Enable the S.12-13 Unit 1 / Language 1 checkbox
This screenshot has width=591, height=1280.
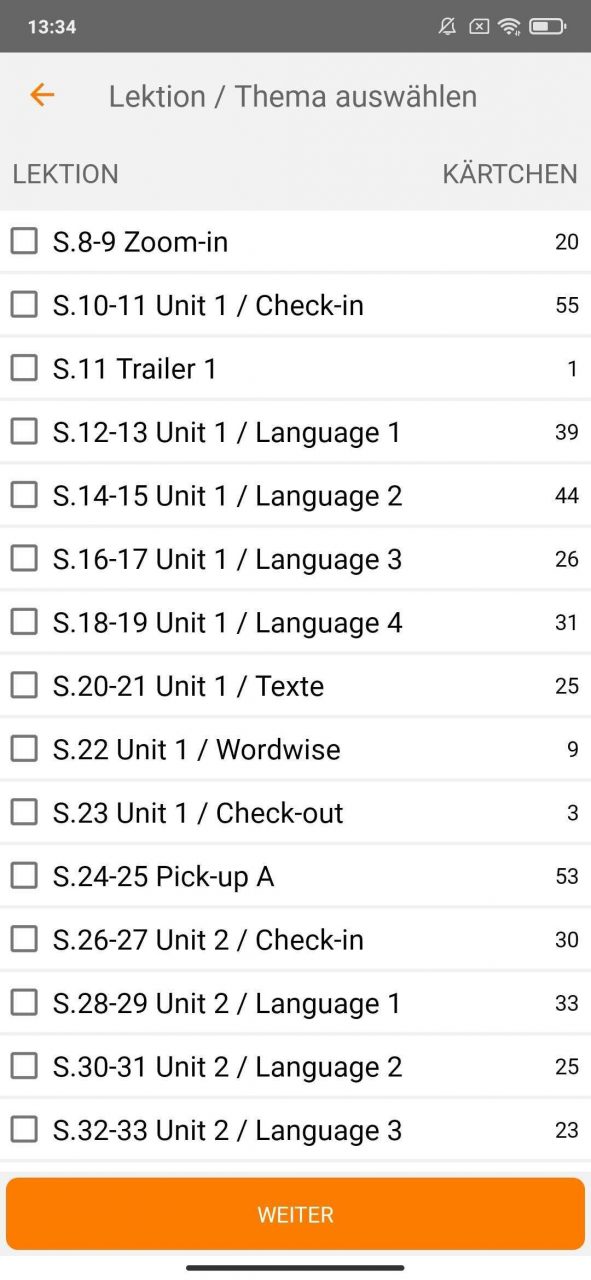(x=24, y=431)
